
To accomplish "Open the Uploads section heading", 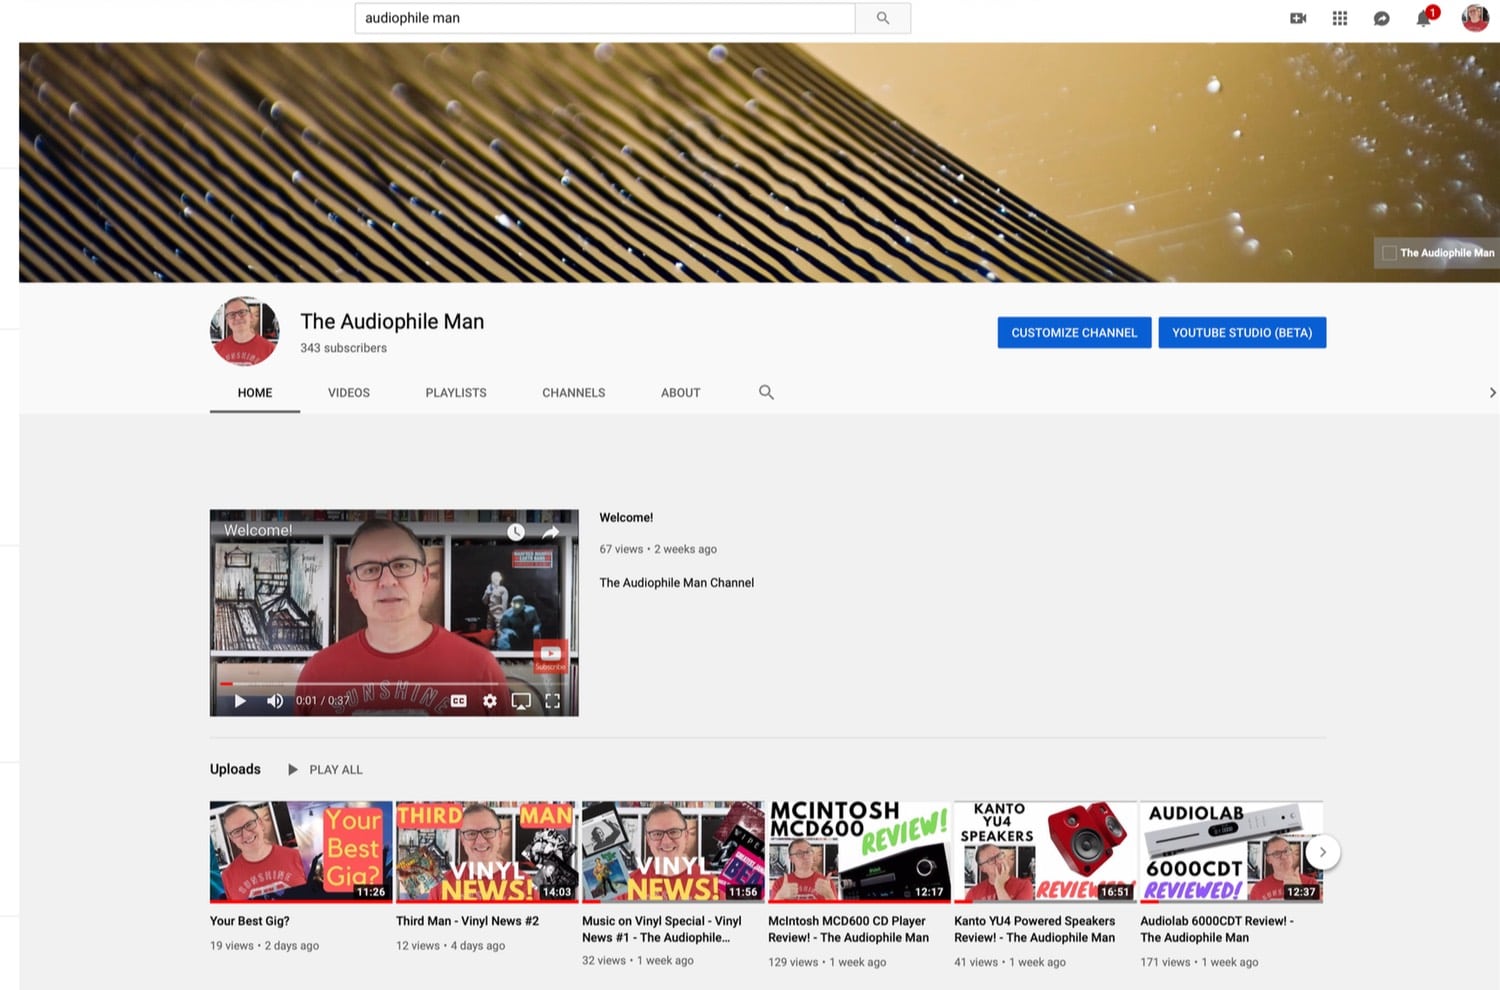I will coord(235,769).
